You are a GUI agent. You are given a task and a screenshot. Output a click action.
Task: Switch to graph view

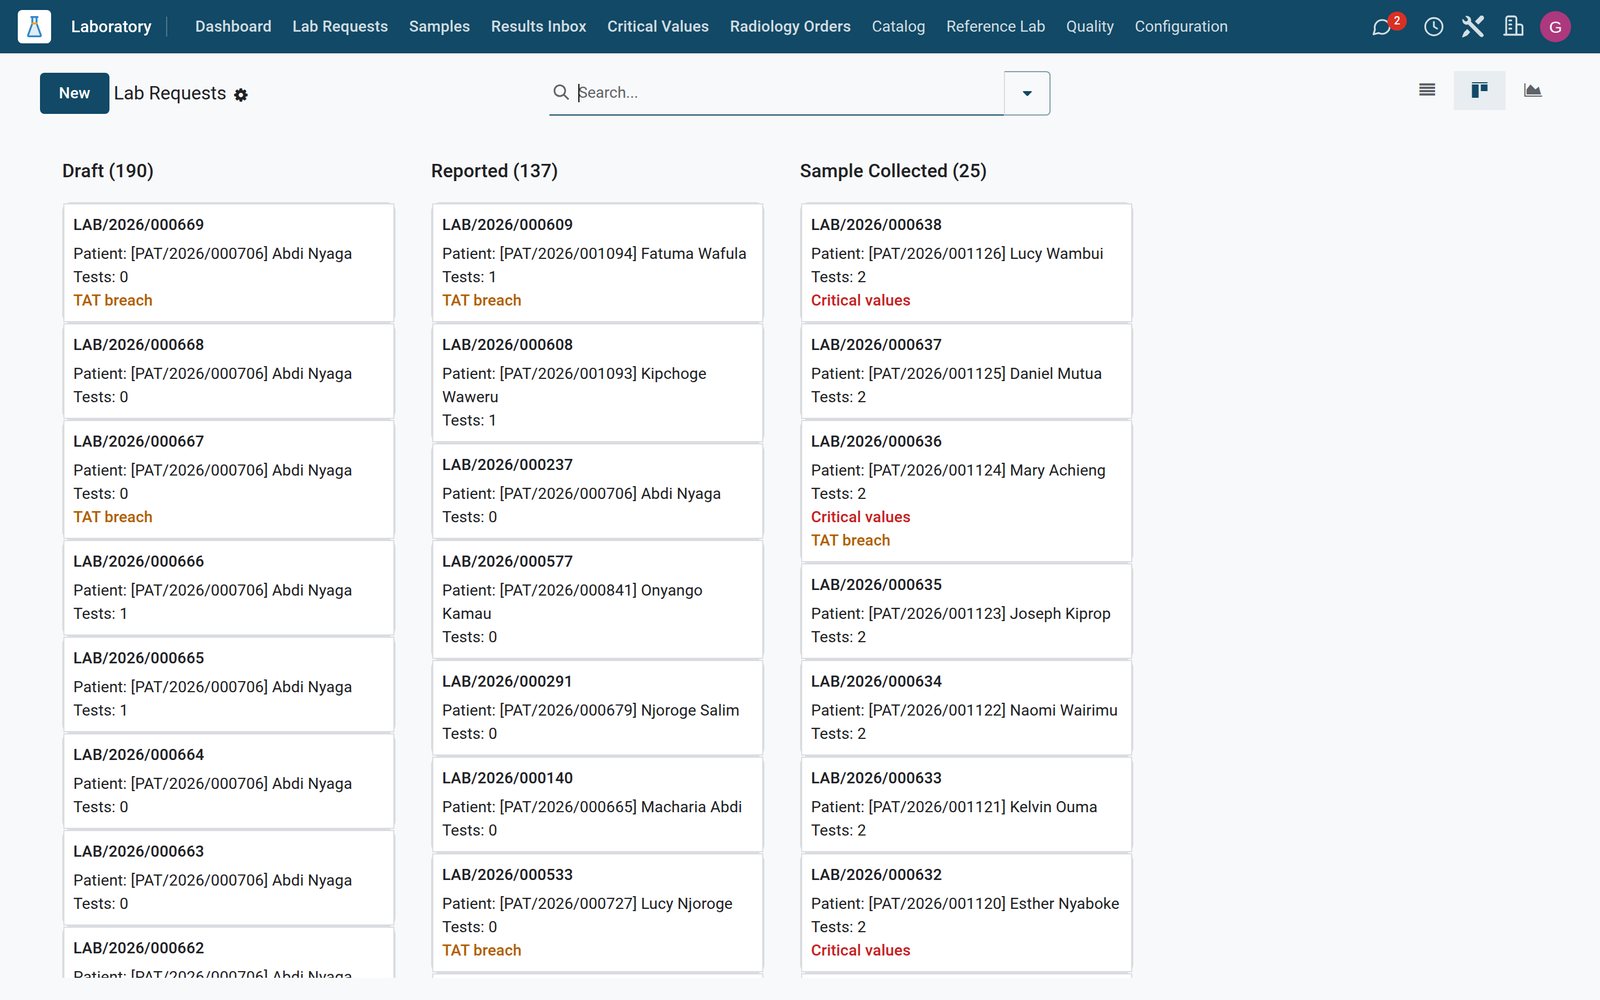[1532, 90]
